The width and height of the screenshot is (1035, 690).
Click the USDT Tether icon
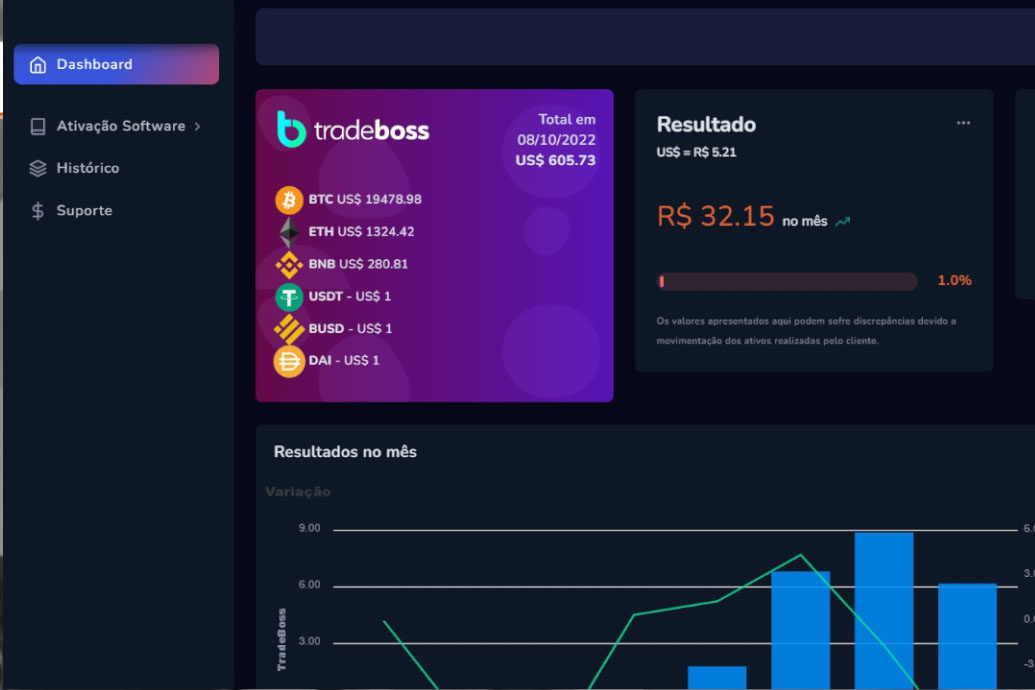[x=289, y=296]
